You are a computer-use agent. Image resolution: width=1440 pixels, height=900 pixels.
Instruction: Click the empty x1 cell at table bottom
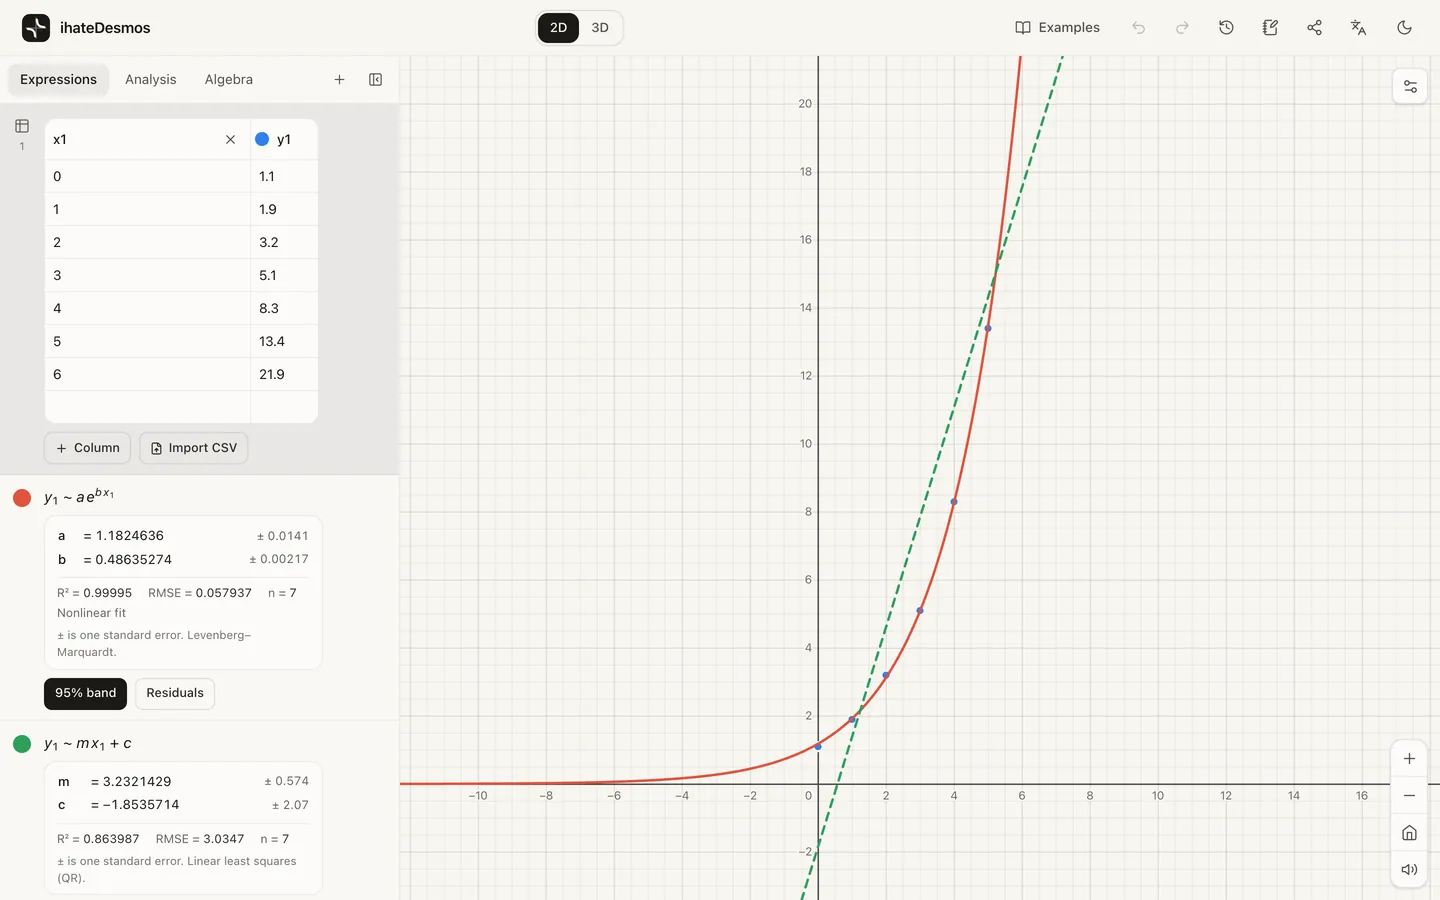coord(148,407)
